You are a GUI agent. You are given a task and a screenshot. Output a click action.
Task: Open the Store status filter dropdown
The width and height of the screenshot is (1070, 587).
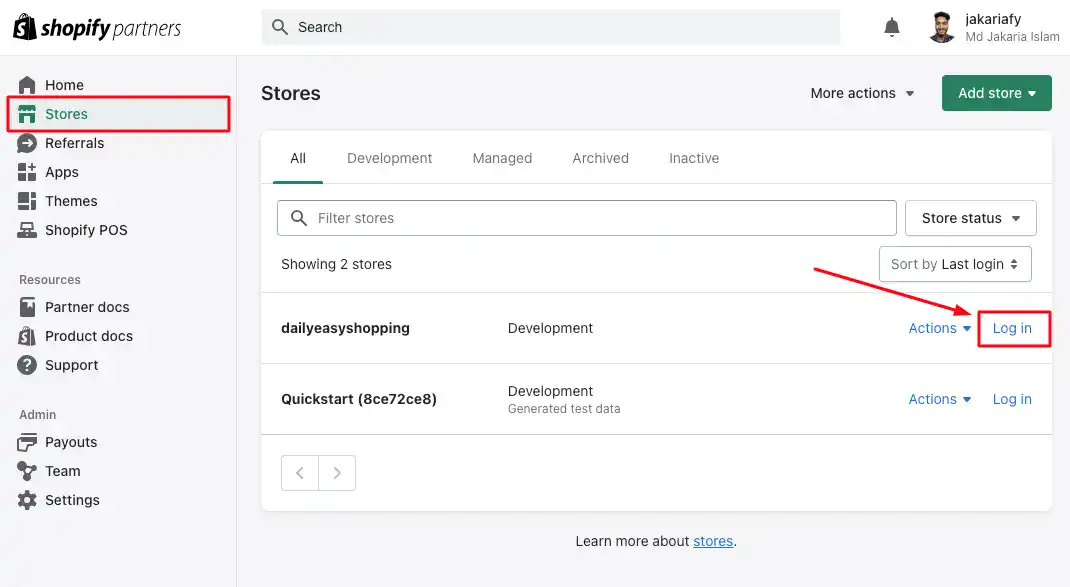(x=971, y=218)
